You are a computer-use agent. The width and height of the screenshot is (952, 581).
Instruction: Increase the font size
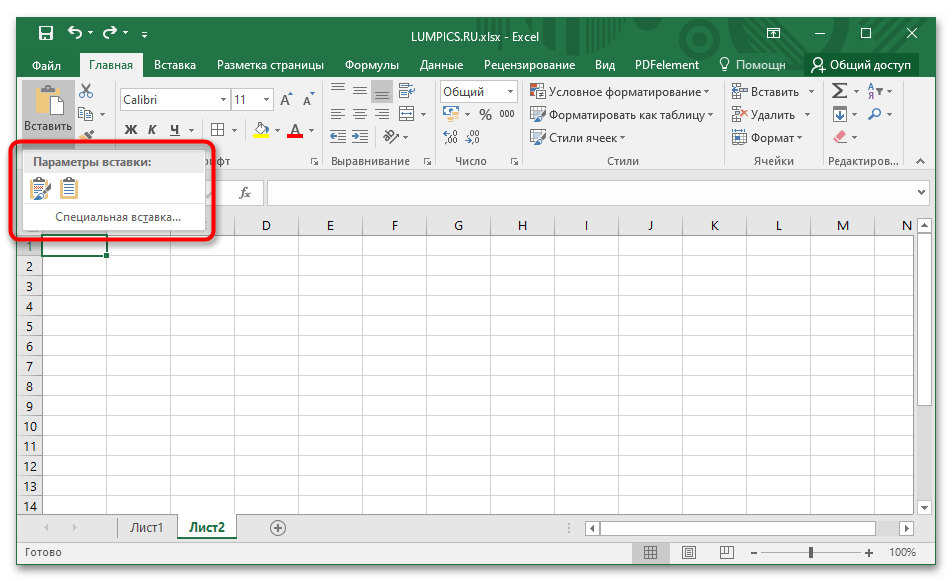286,100
